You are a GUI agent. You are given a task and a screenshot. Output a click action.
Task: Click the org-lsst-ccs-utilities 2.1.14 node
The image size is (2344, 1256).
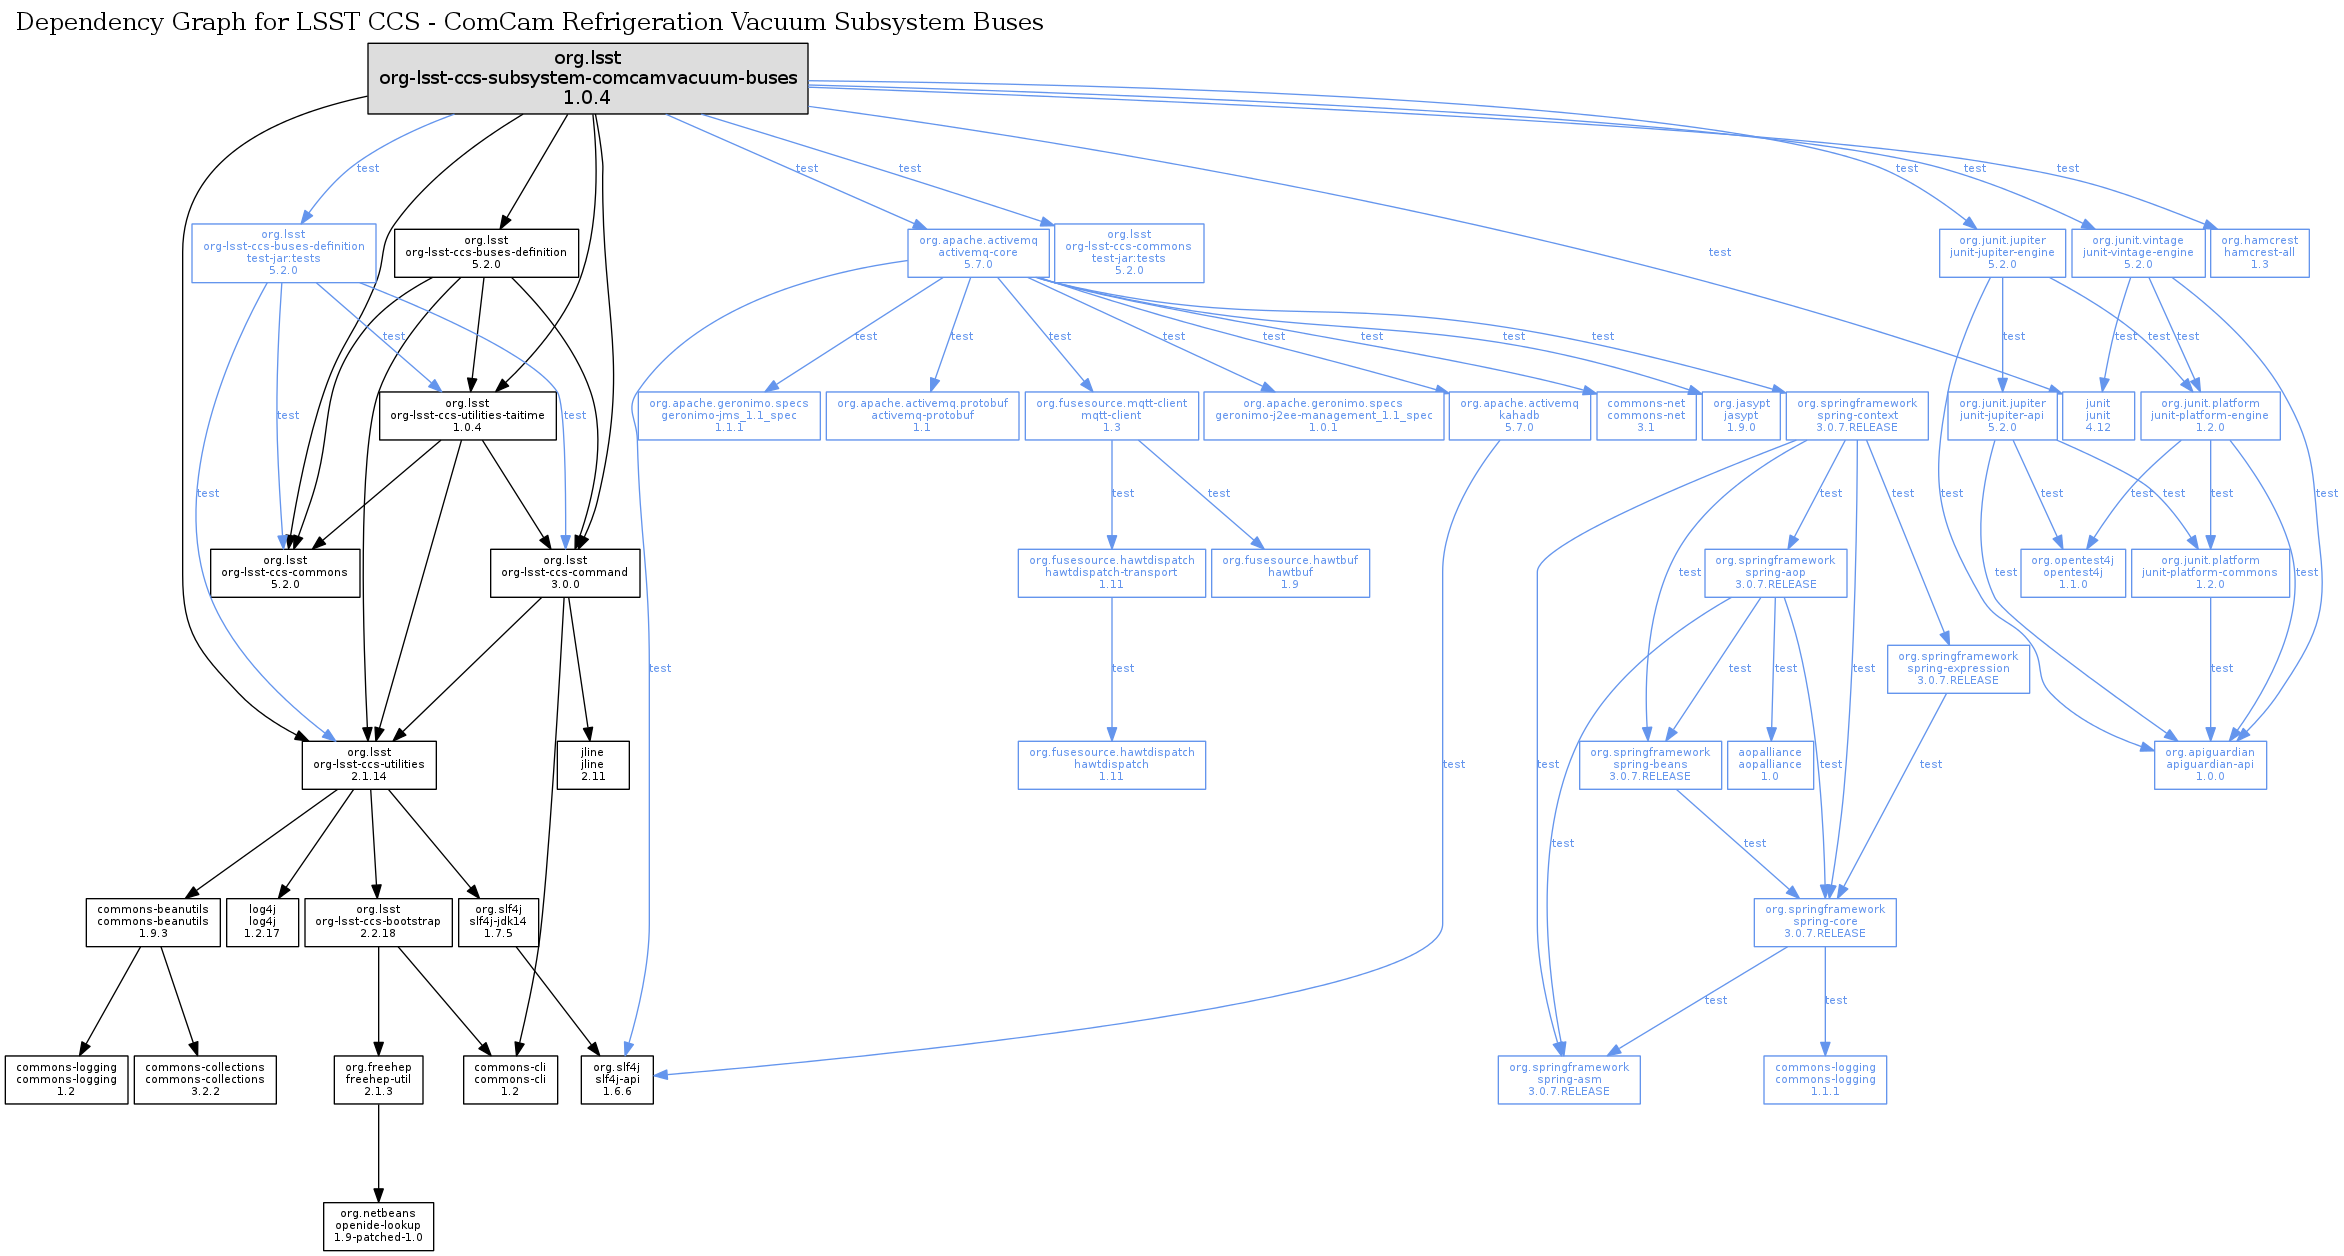click(x=369, y=764)
